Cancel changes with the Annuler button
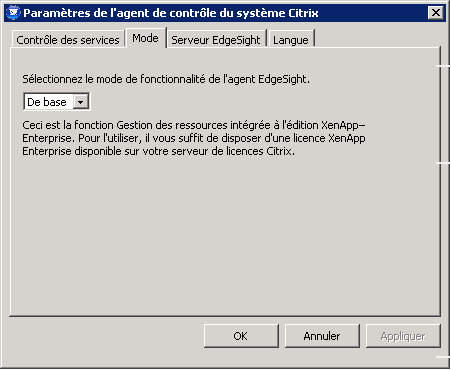The height and width of the screenshot is (370, 451). point(322,336)
